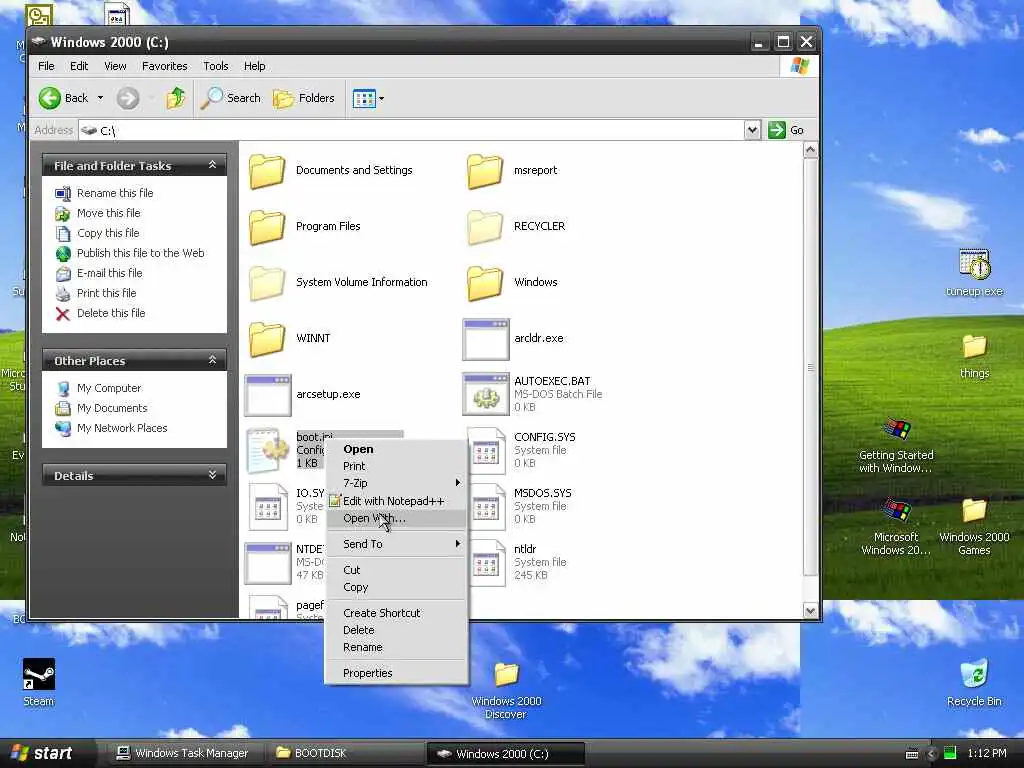Click the green Back arrow icon
The height and width of the screenshot is (768, 1024).
click(x=50, y=99)
